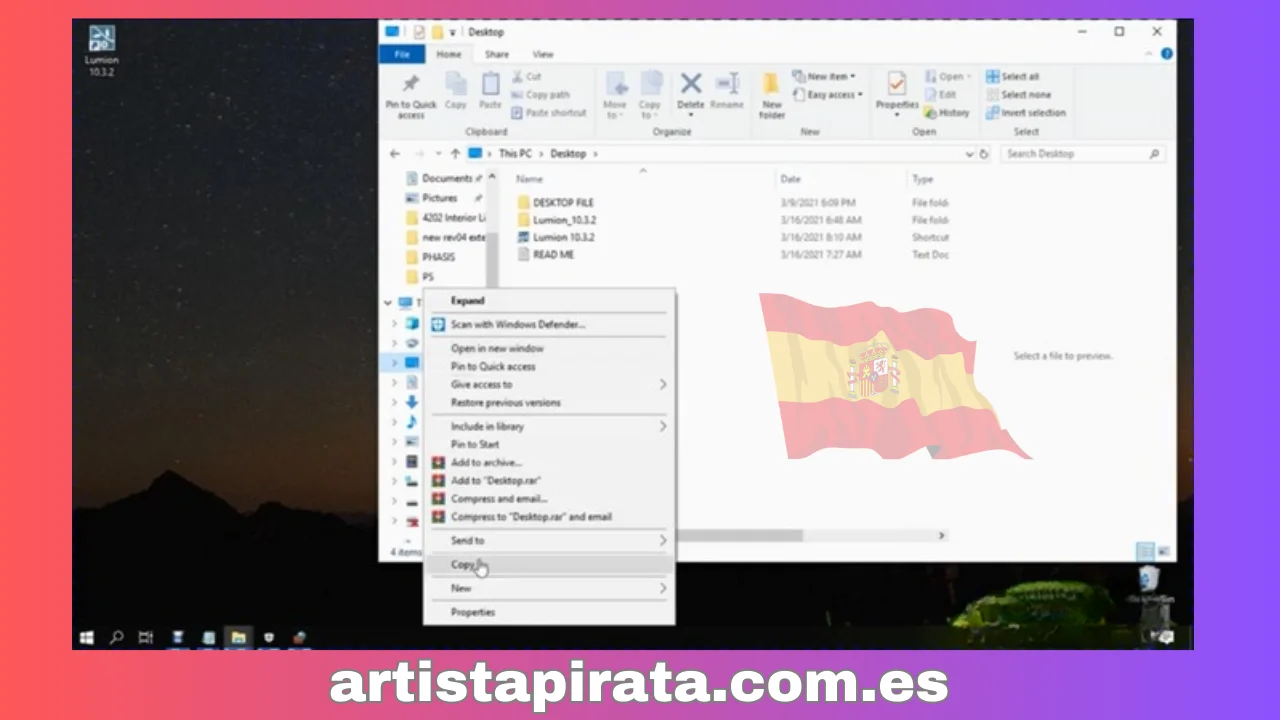Open the Easy access dropdown

point(828,95)
